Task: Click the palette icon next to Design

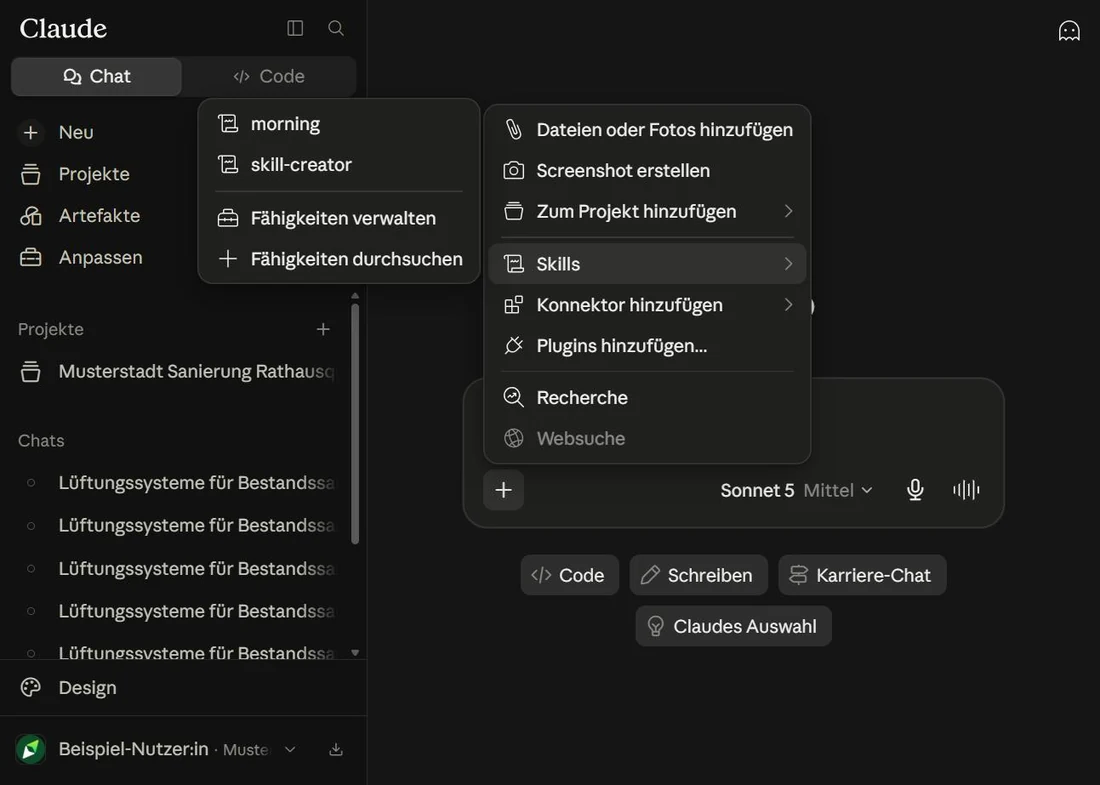Action: (31, 687)
